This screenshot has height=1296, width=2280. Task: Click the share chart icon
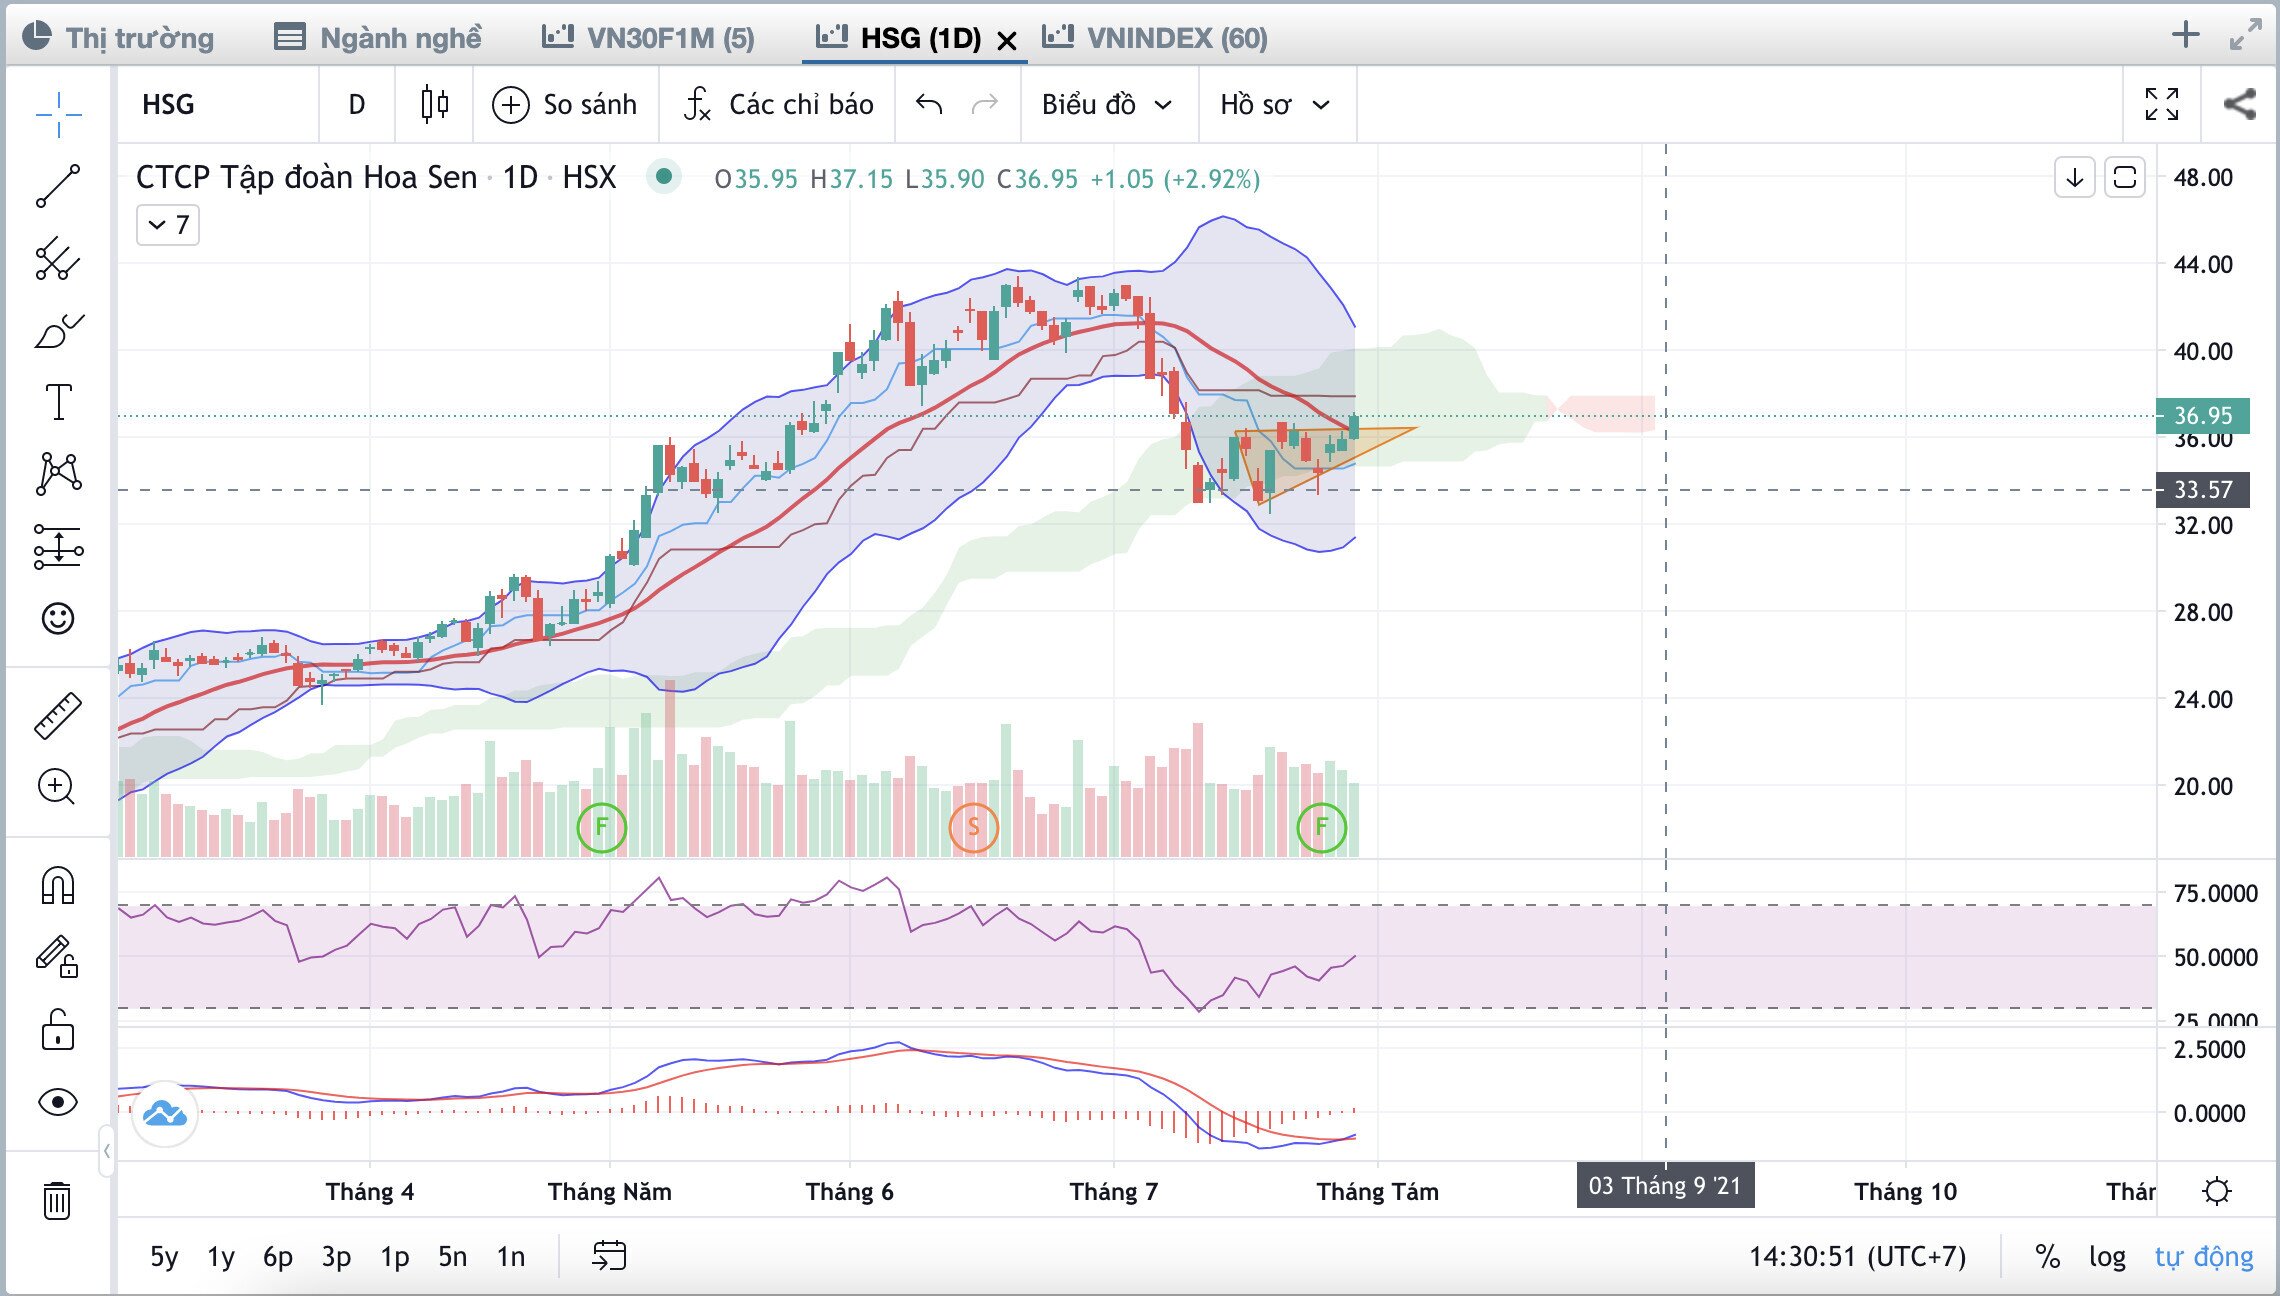point(2240,104)
